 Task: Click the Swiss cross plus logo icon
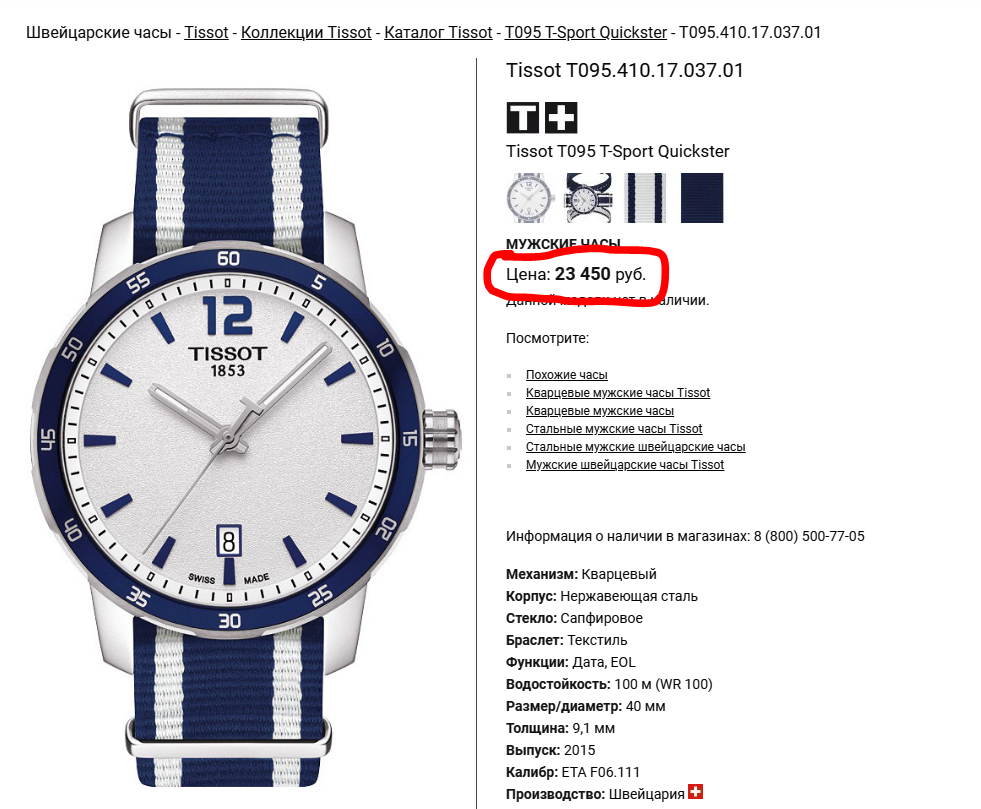tap(561, 118)
